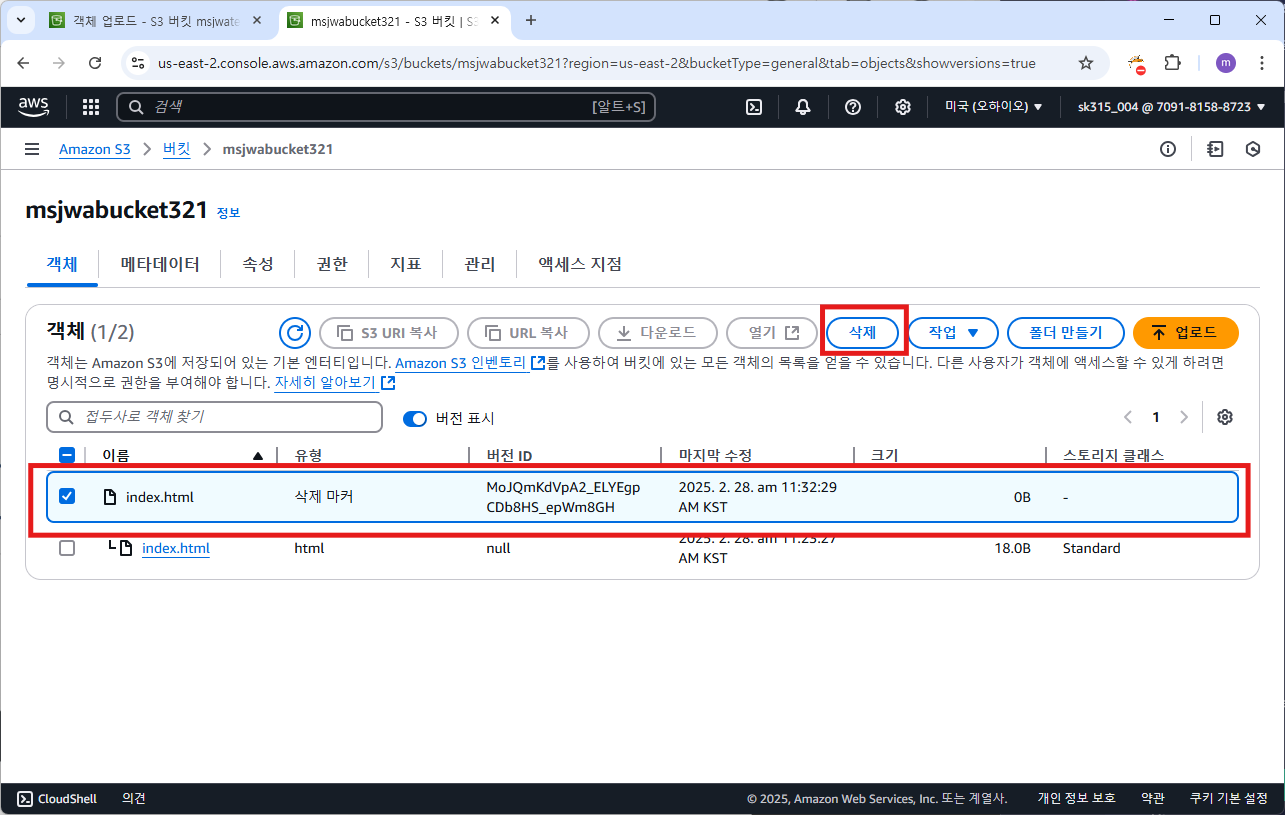Click the URL 복사 button
The image size is (1285, 815).
(528, 333)
